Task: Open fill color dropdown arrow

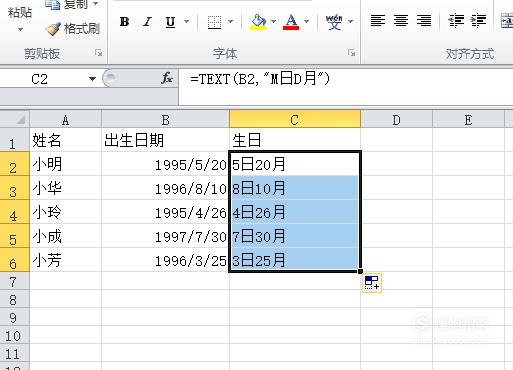Action: [273, 22]
